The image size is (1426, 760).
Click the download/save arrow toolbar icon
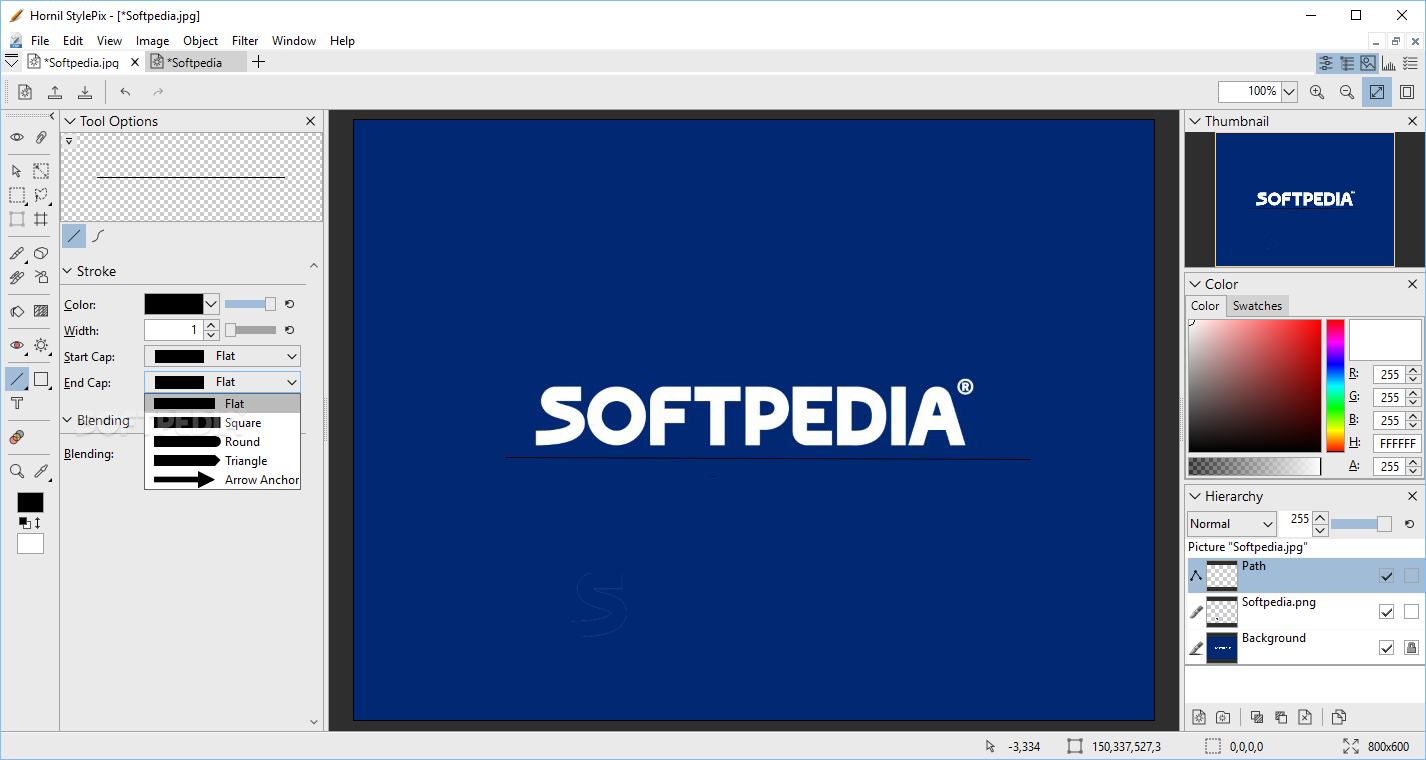coord(85,92)
